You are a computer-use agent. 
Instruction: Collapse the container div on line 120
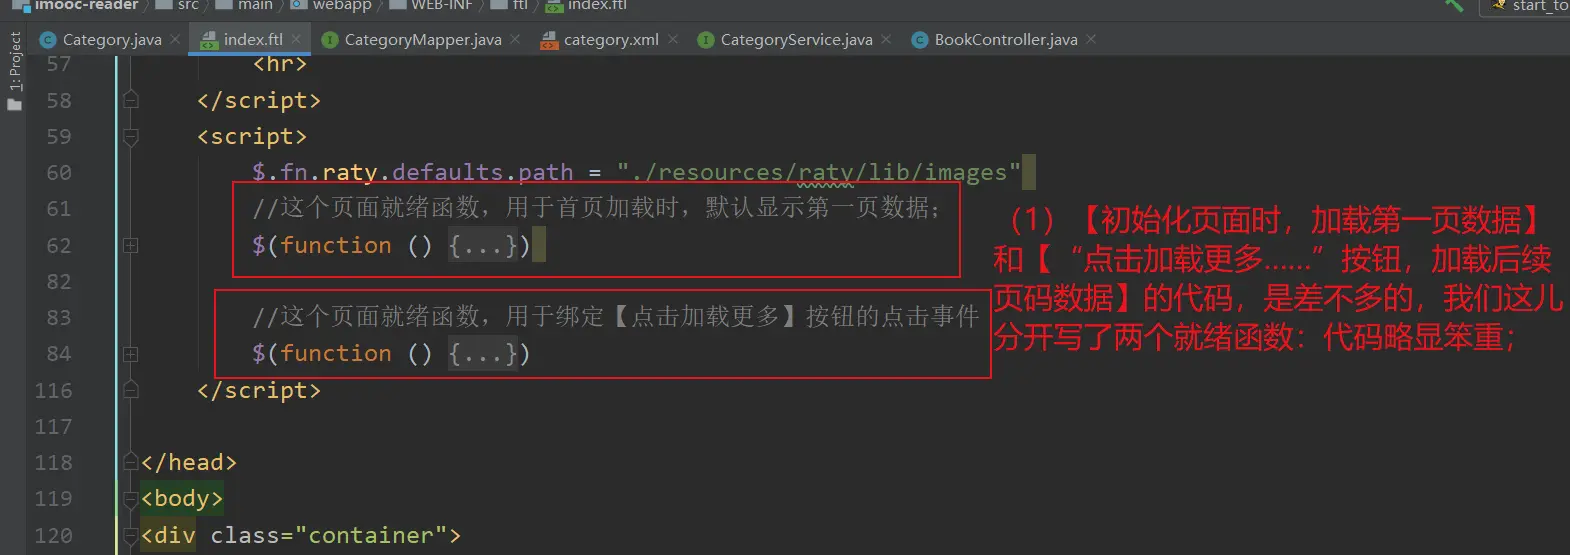[x=130, y=535]
